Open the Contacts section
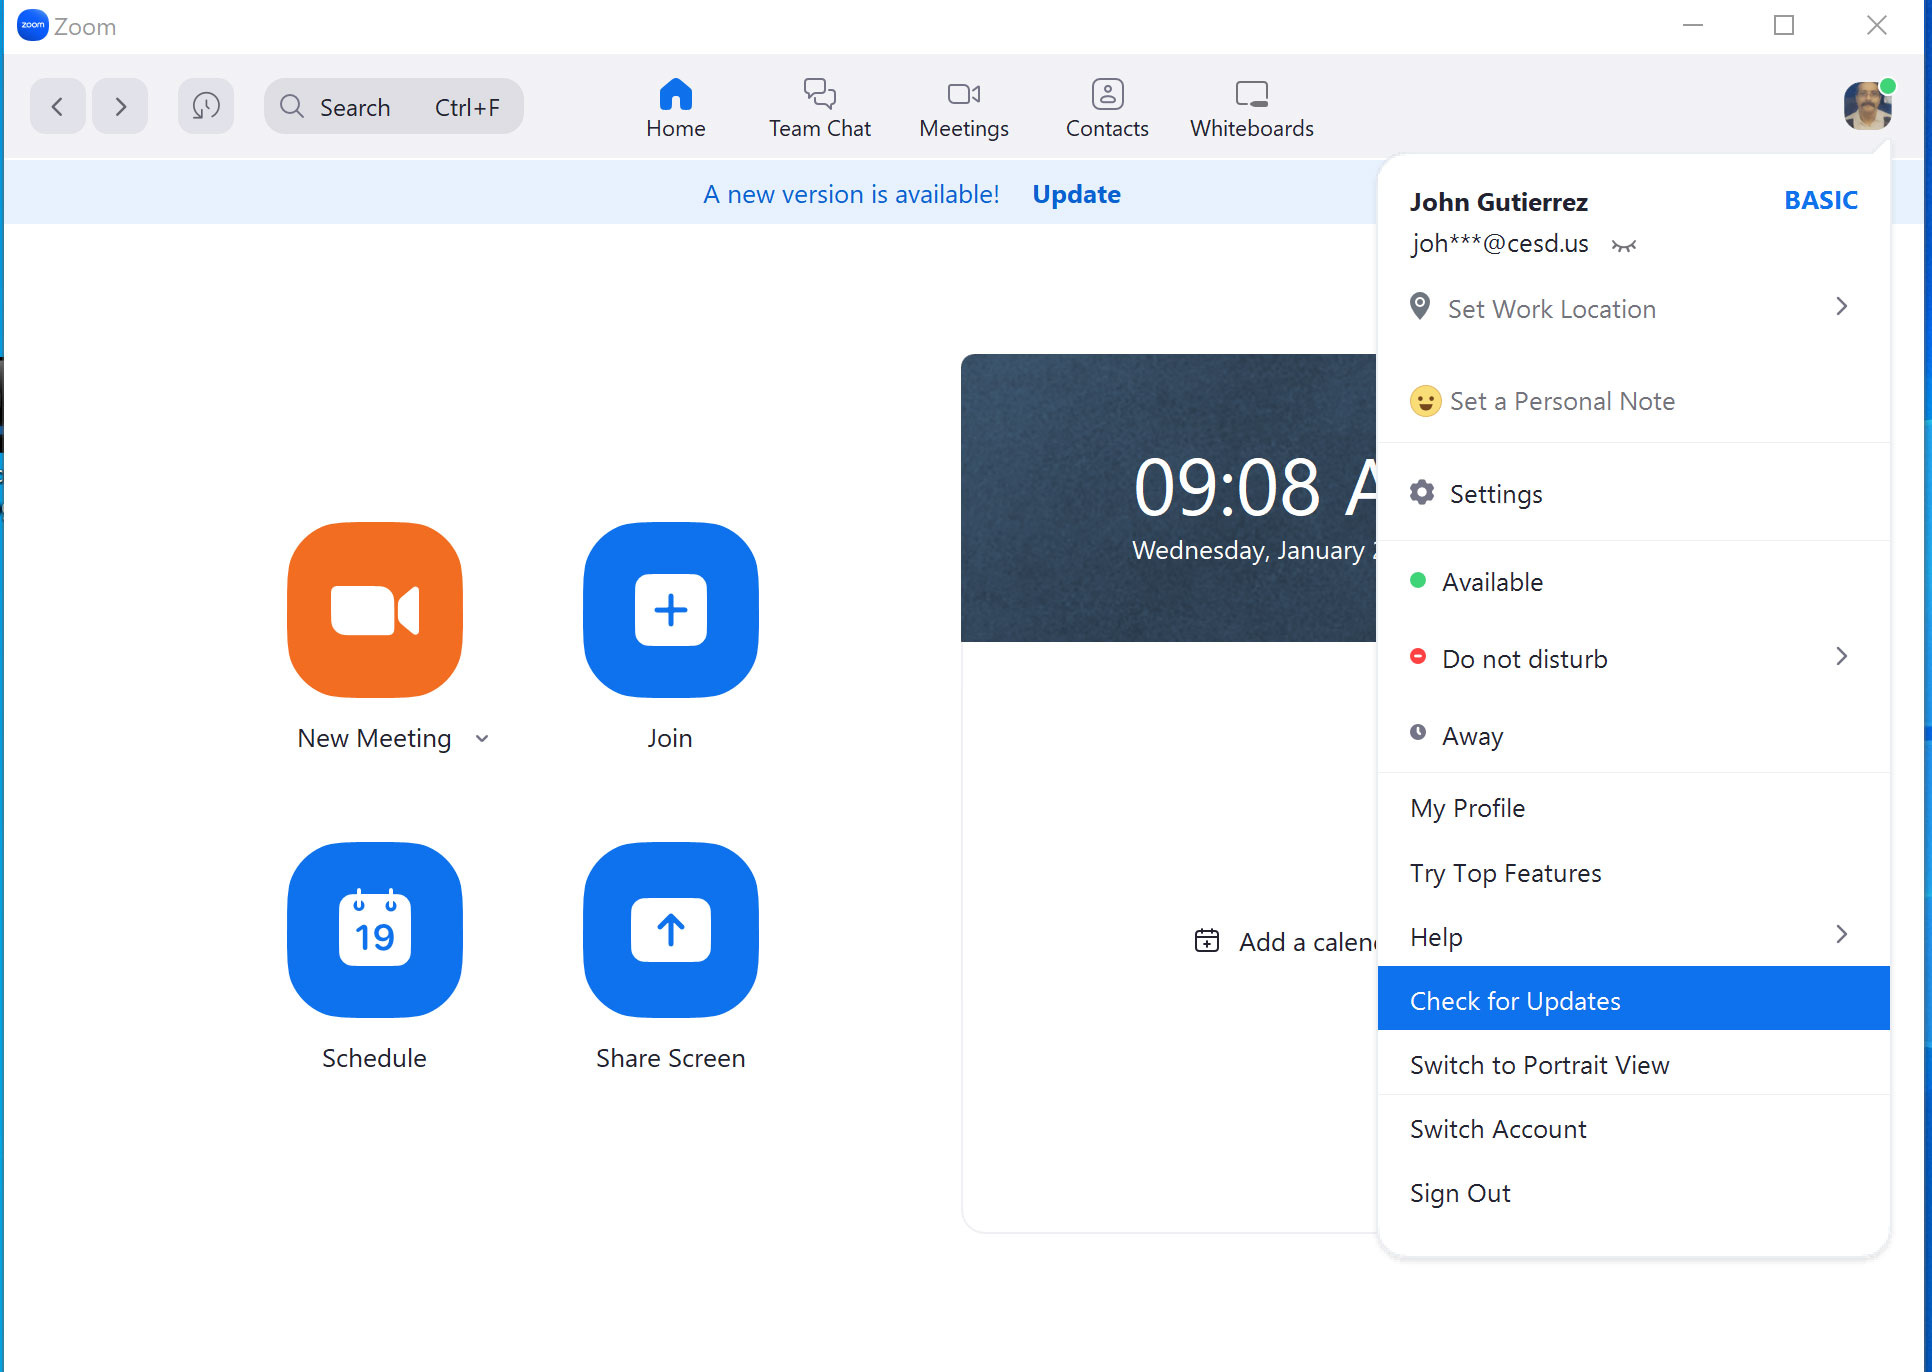The width and height of the screenshot is (1932, 1372). [x=1107, y=107]
